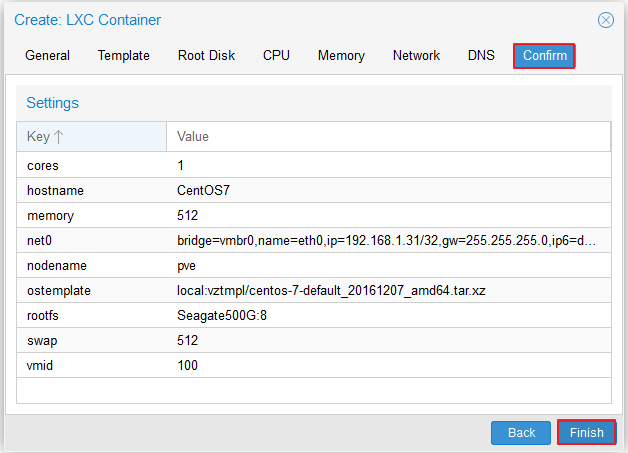The image size is (628, 453).
Task: Select the cores settings row
Action: [x=314, y=165]
